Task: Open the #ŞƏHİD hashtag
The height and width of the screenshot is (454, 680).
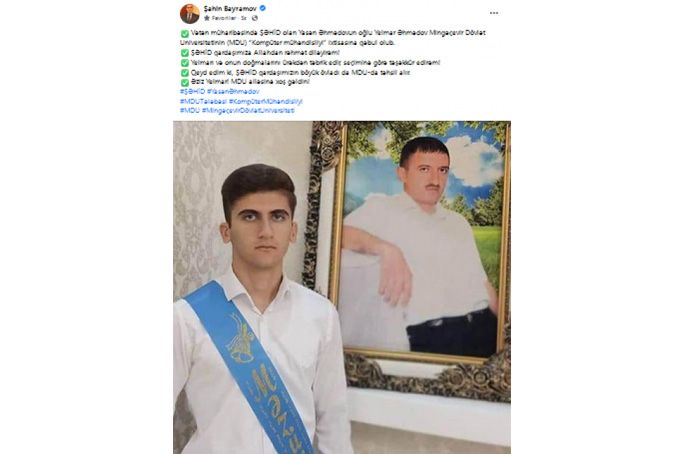Action: coord(192,91)
